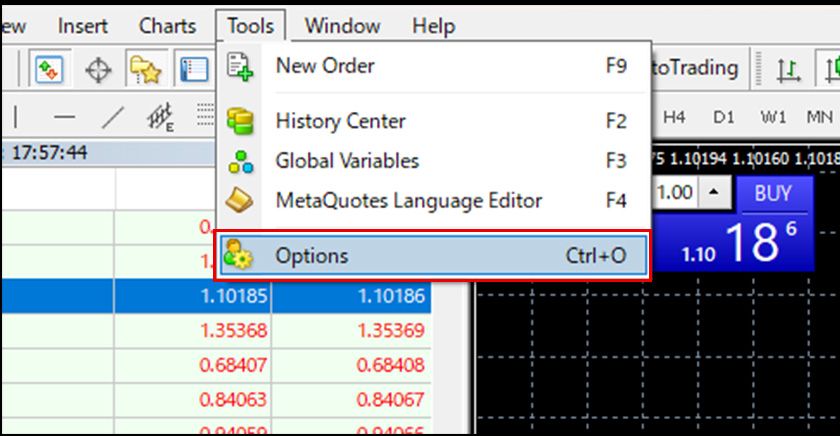Screen dimensions: 840x436
Task: Open the Charts menu
Action: click(x=167, y=26)
